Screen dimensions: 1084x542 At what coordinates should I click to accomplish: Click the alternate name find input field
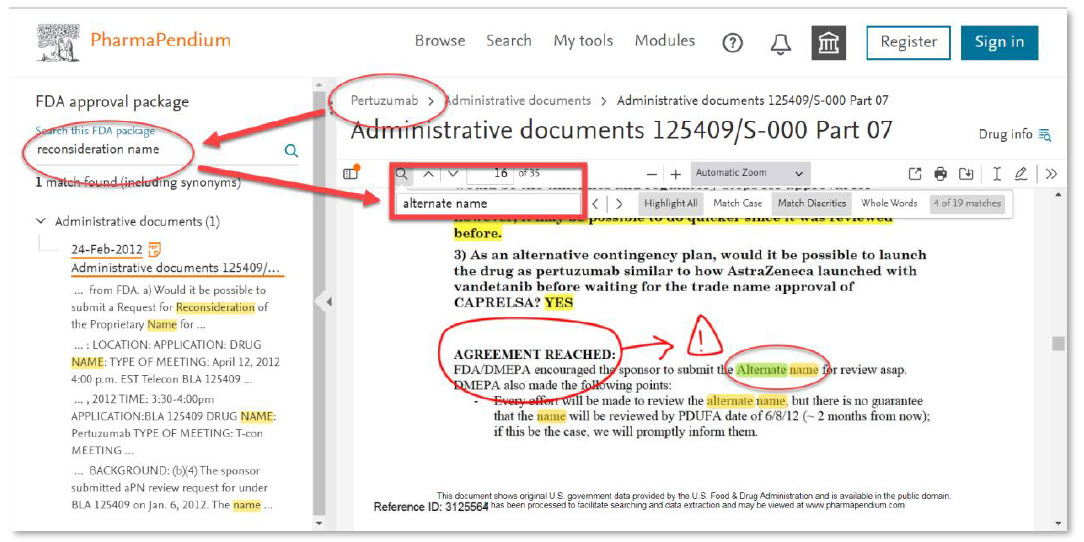[x=487, y=204]
